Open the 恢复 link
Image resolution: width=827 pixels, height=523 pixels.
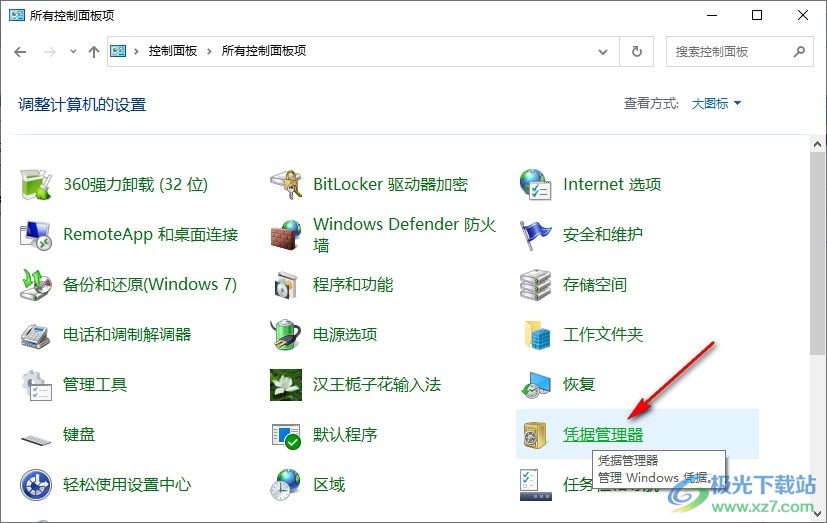point(579,384)
